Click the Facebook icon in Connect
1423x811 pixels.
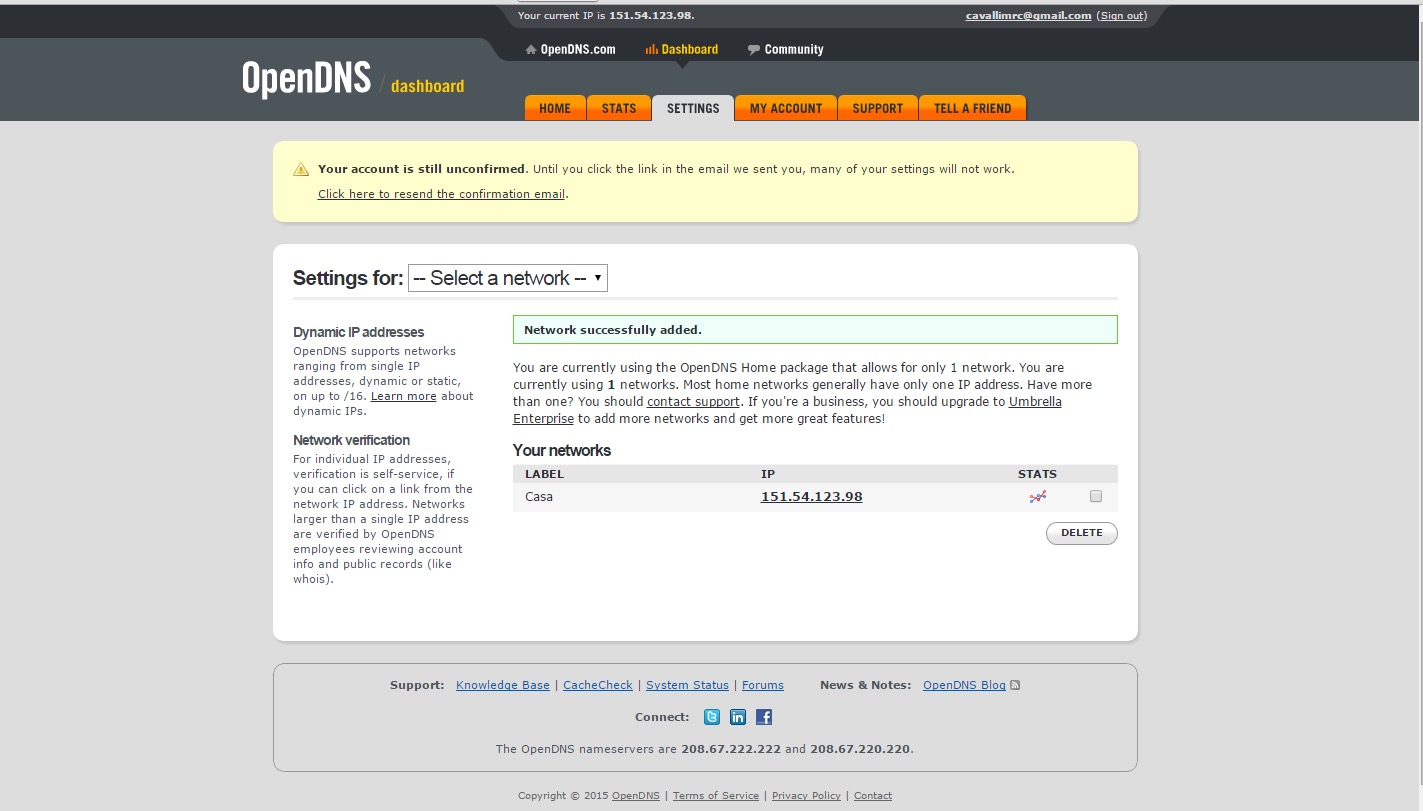[x=764, y=717]
